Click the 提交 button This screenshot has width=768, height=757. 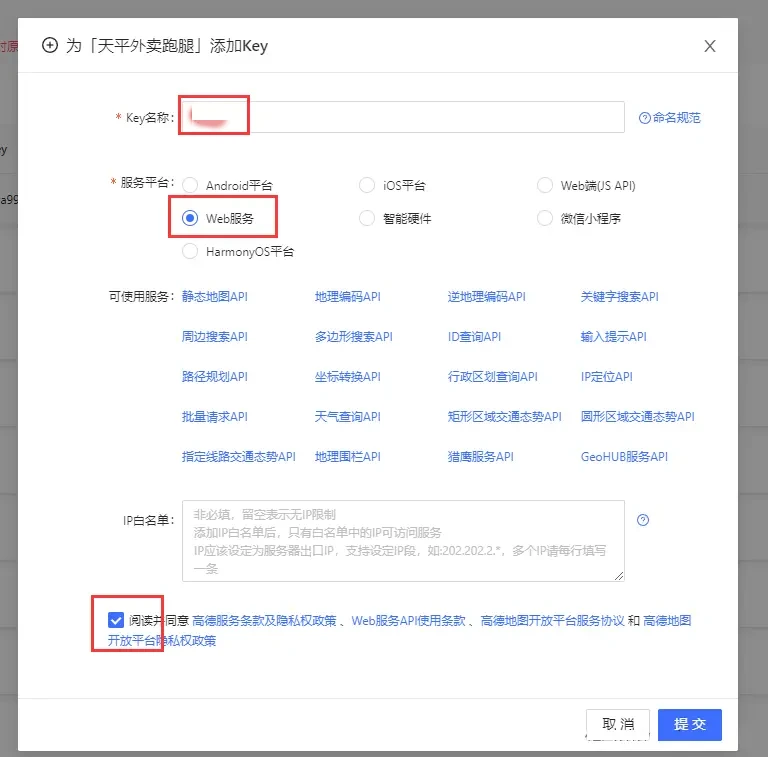690,724
